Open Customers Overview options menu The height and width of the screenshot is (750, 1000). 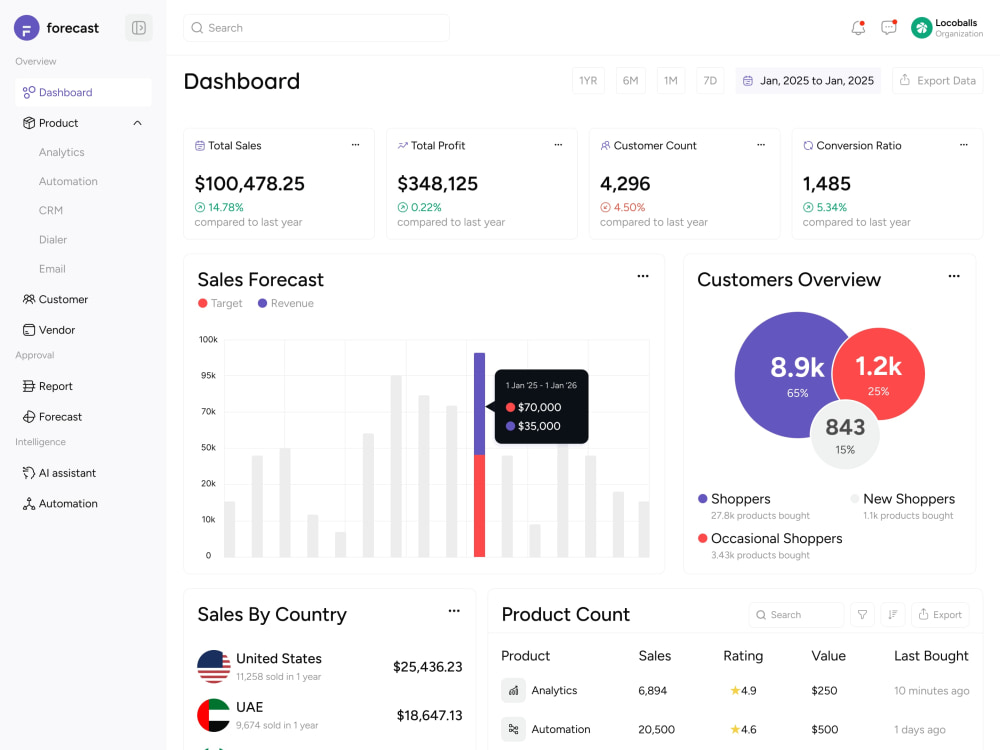[x=954, y=276]
